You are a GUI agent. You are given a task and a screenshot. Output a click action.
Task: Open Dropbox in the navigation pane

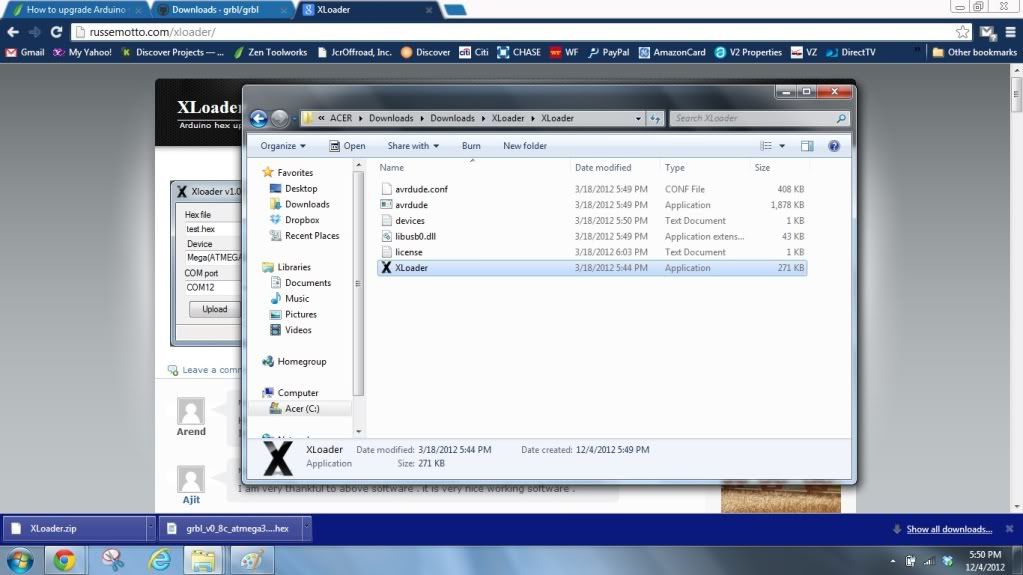pos(294,220)
